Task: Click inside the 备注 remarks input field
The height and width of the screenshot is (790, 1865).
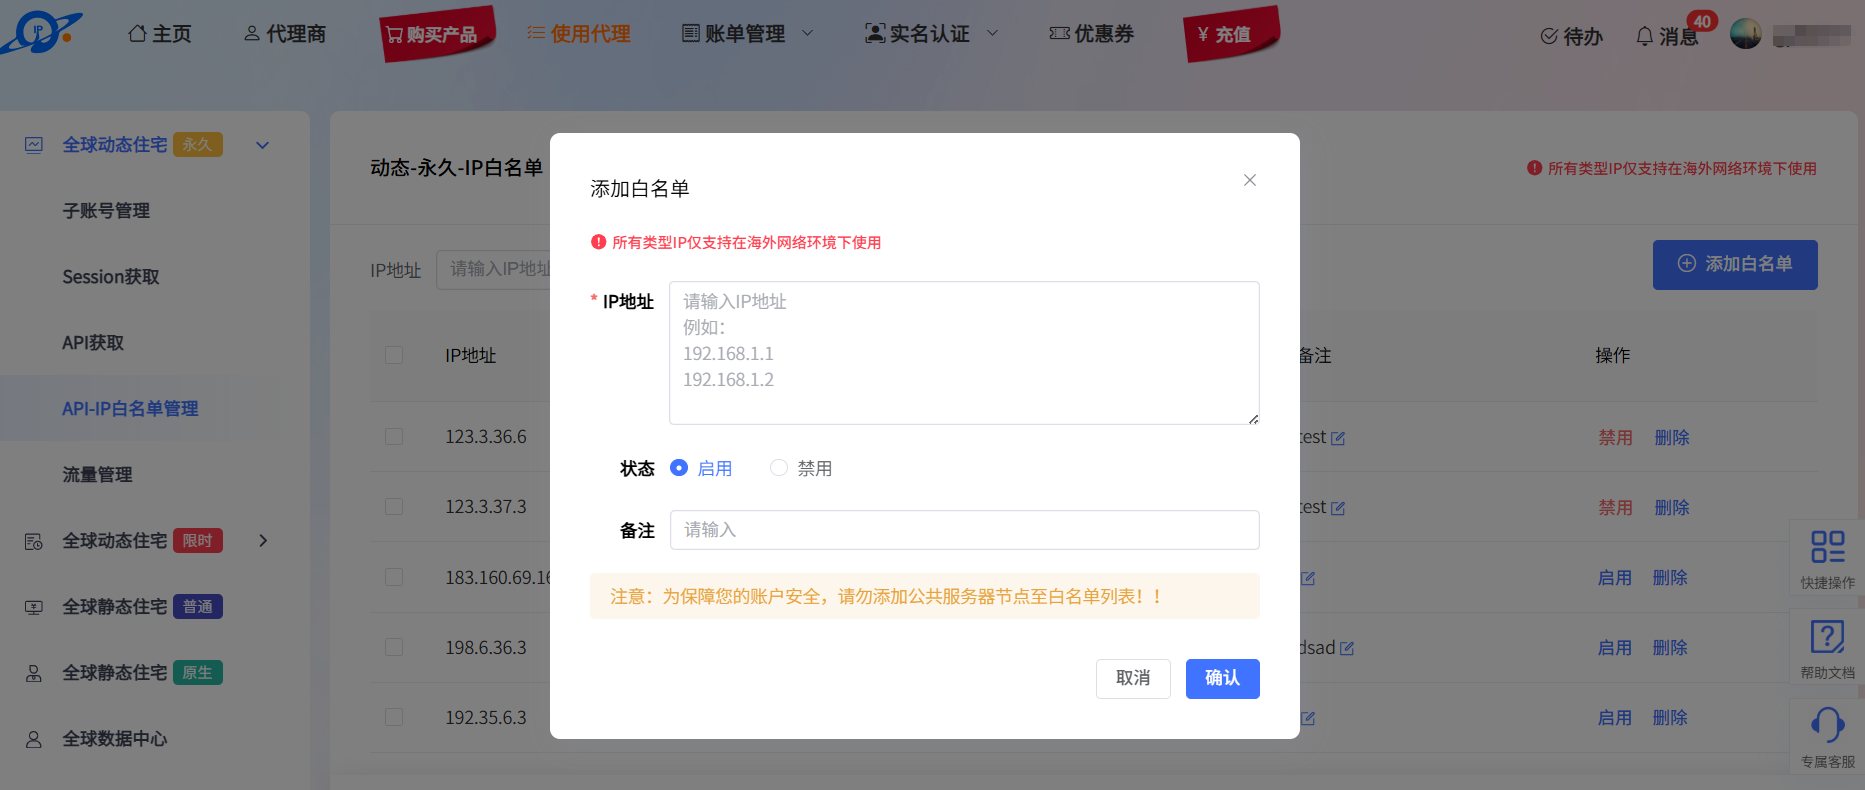Action: click(963, 530)
